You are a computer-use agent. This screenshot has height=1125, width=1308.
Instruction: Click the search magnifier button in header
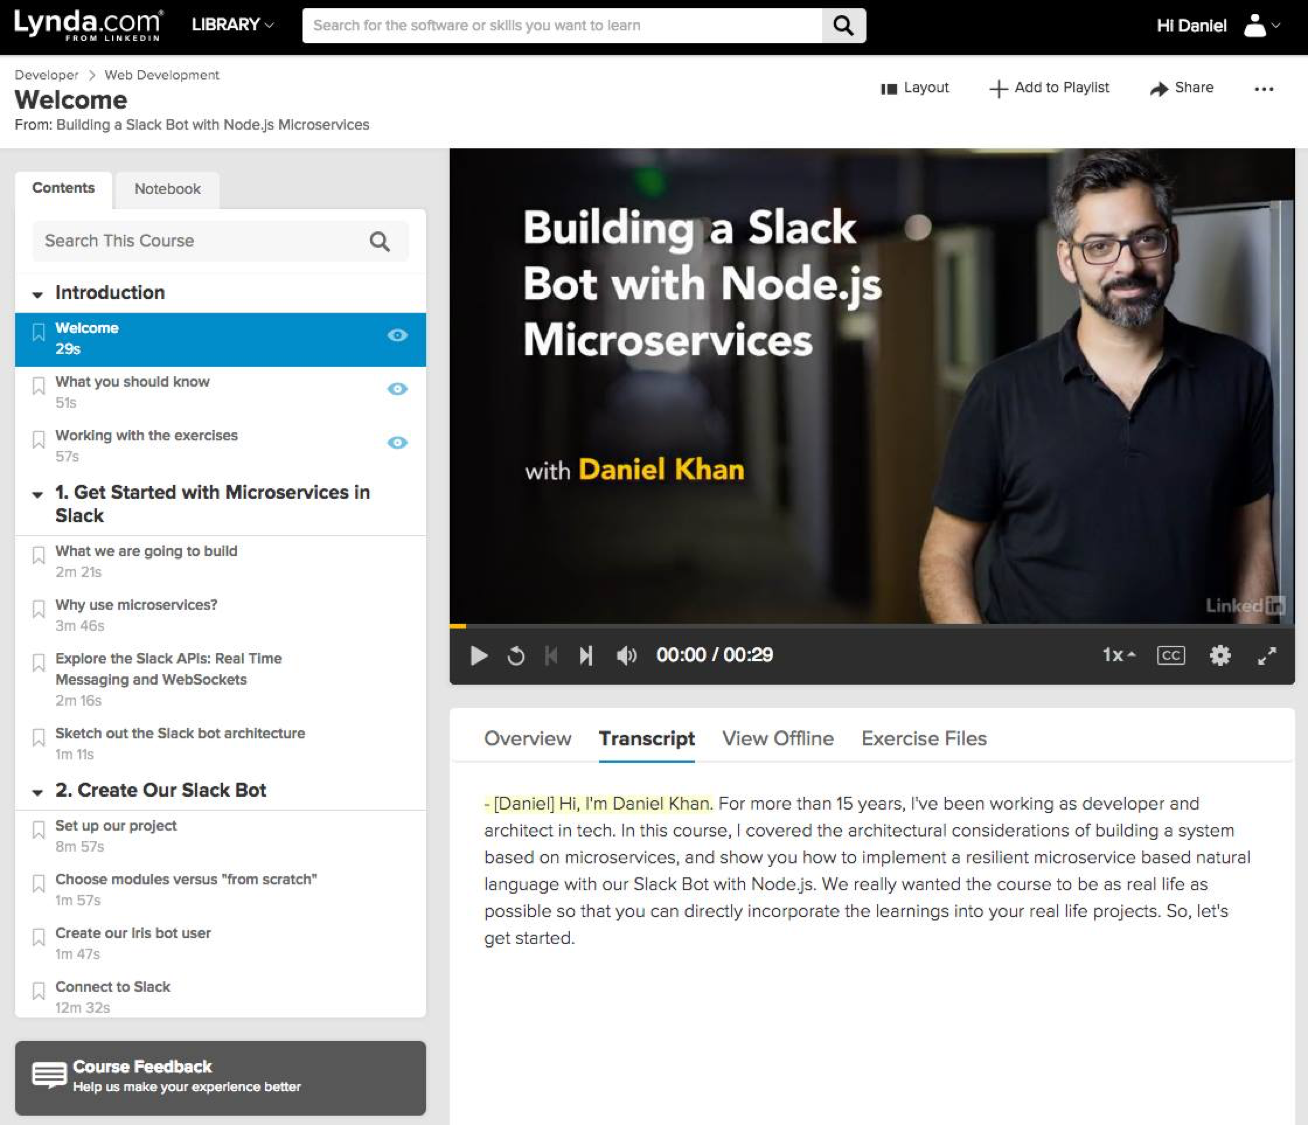pos(844,25)
